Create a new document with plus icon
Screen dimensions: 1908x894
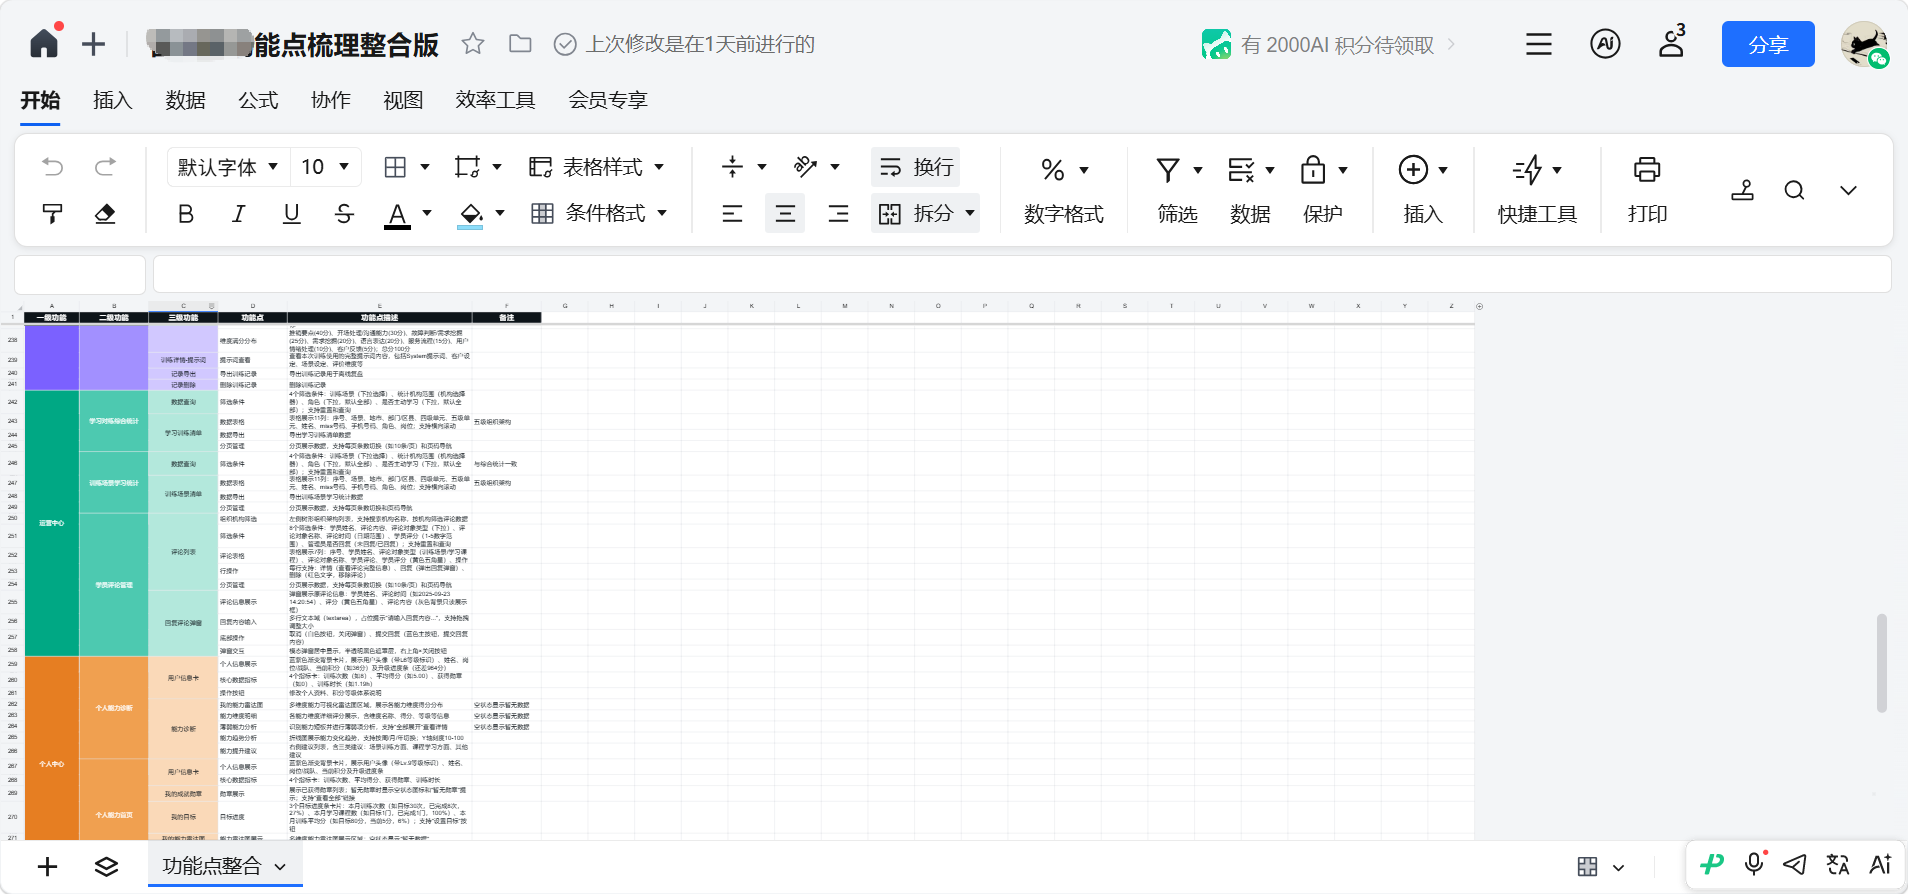[x=94, y=44]
